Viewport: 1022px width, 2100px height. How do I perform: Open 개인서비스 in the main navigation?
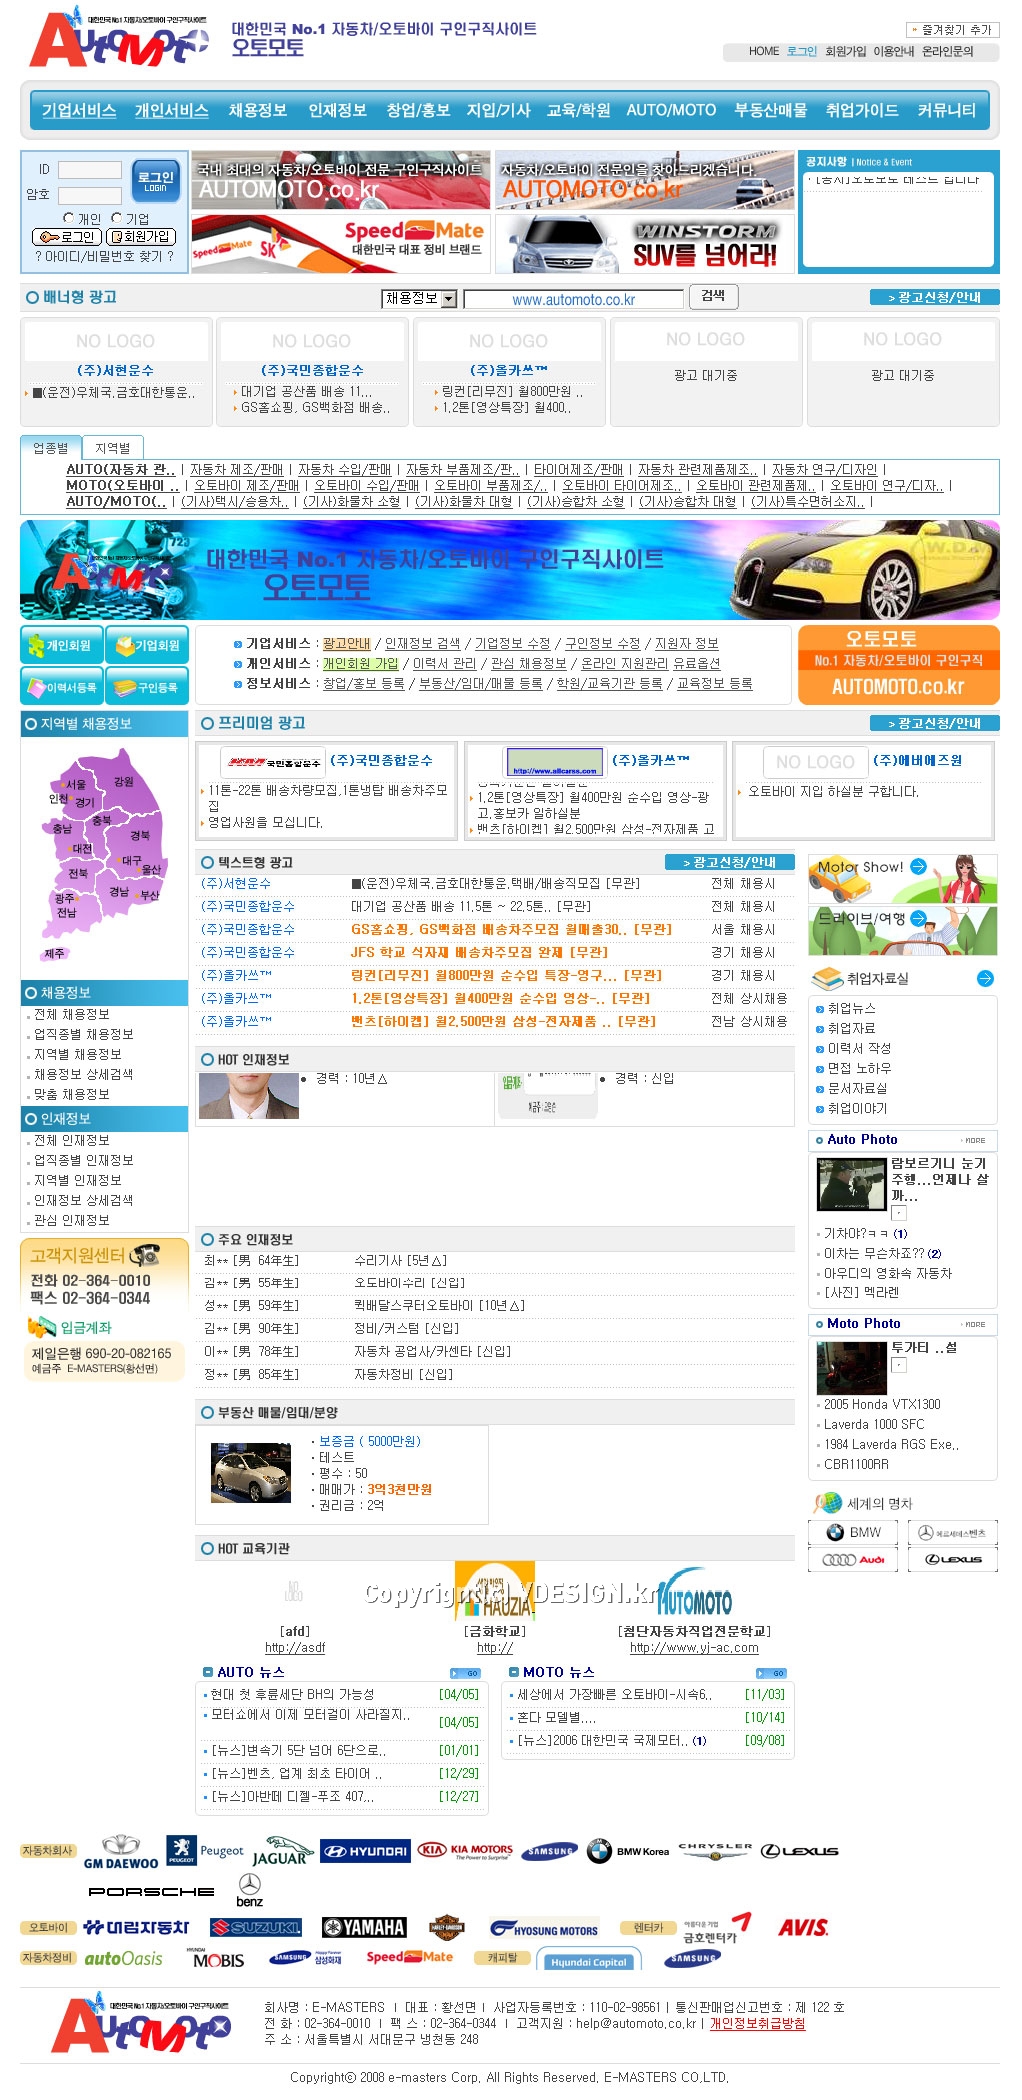[x=171, y=110]
